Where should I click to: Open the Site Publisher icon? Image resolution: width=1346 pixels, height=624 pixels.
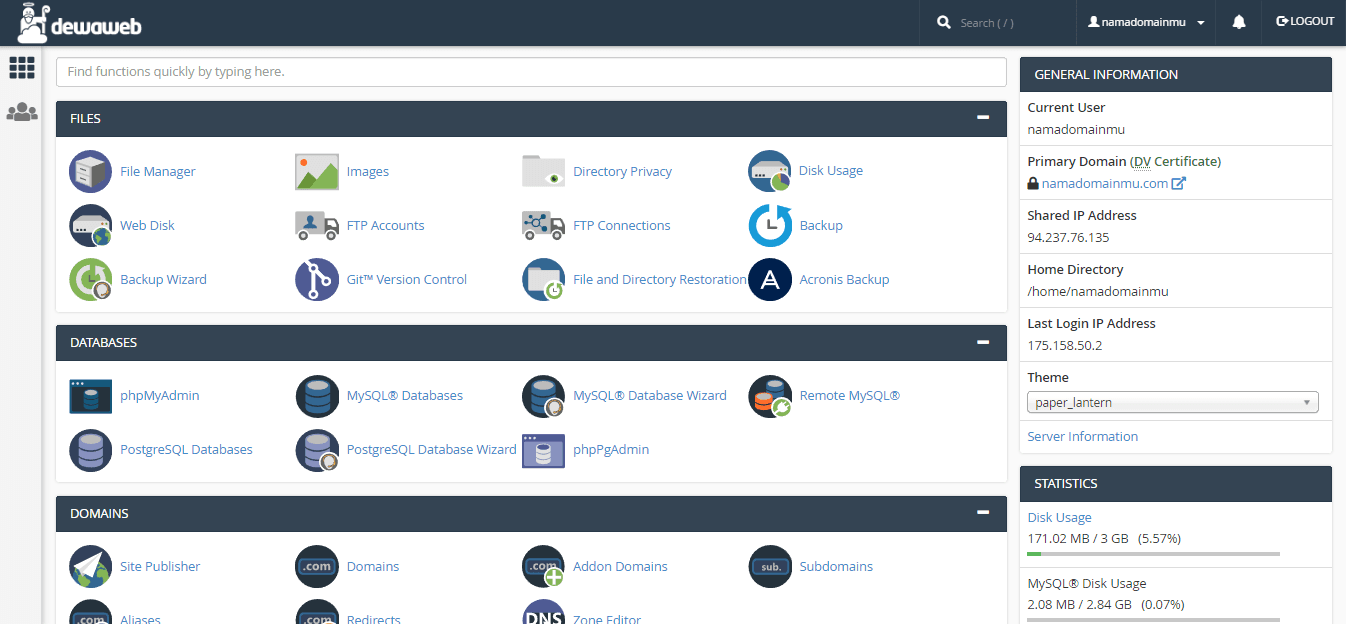[90, 566]
